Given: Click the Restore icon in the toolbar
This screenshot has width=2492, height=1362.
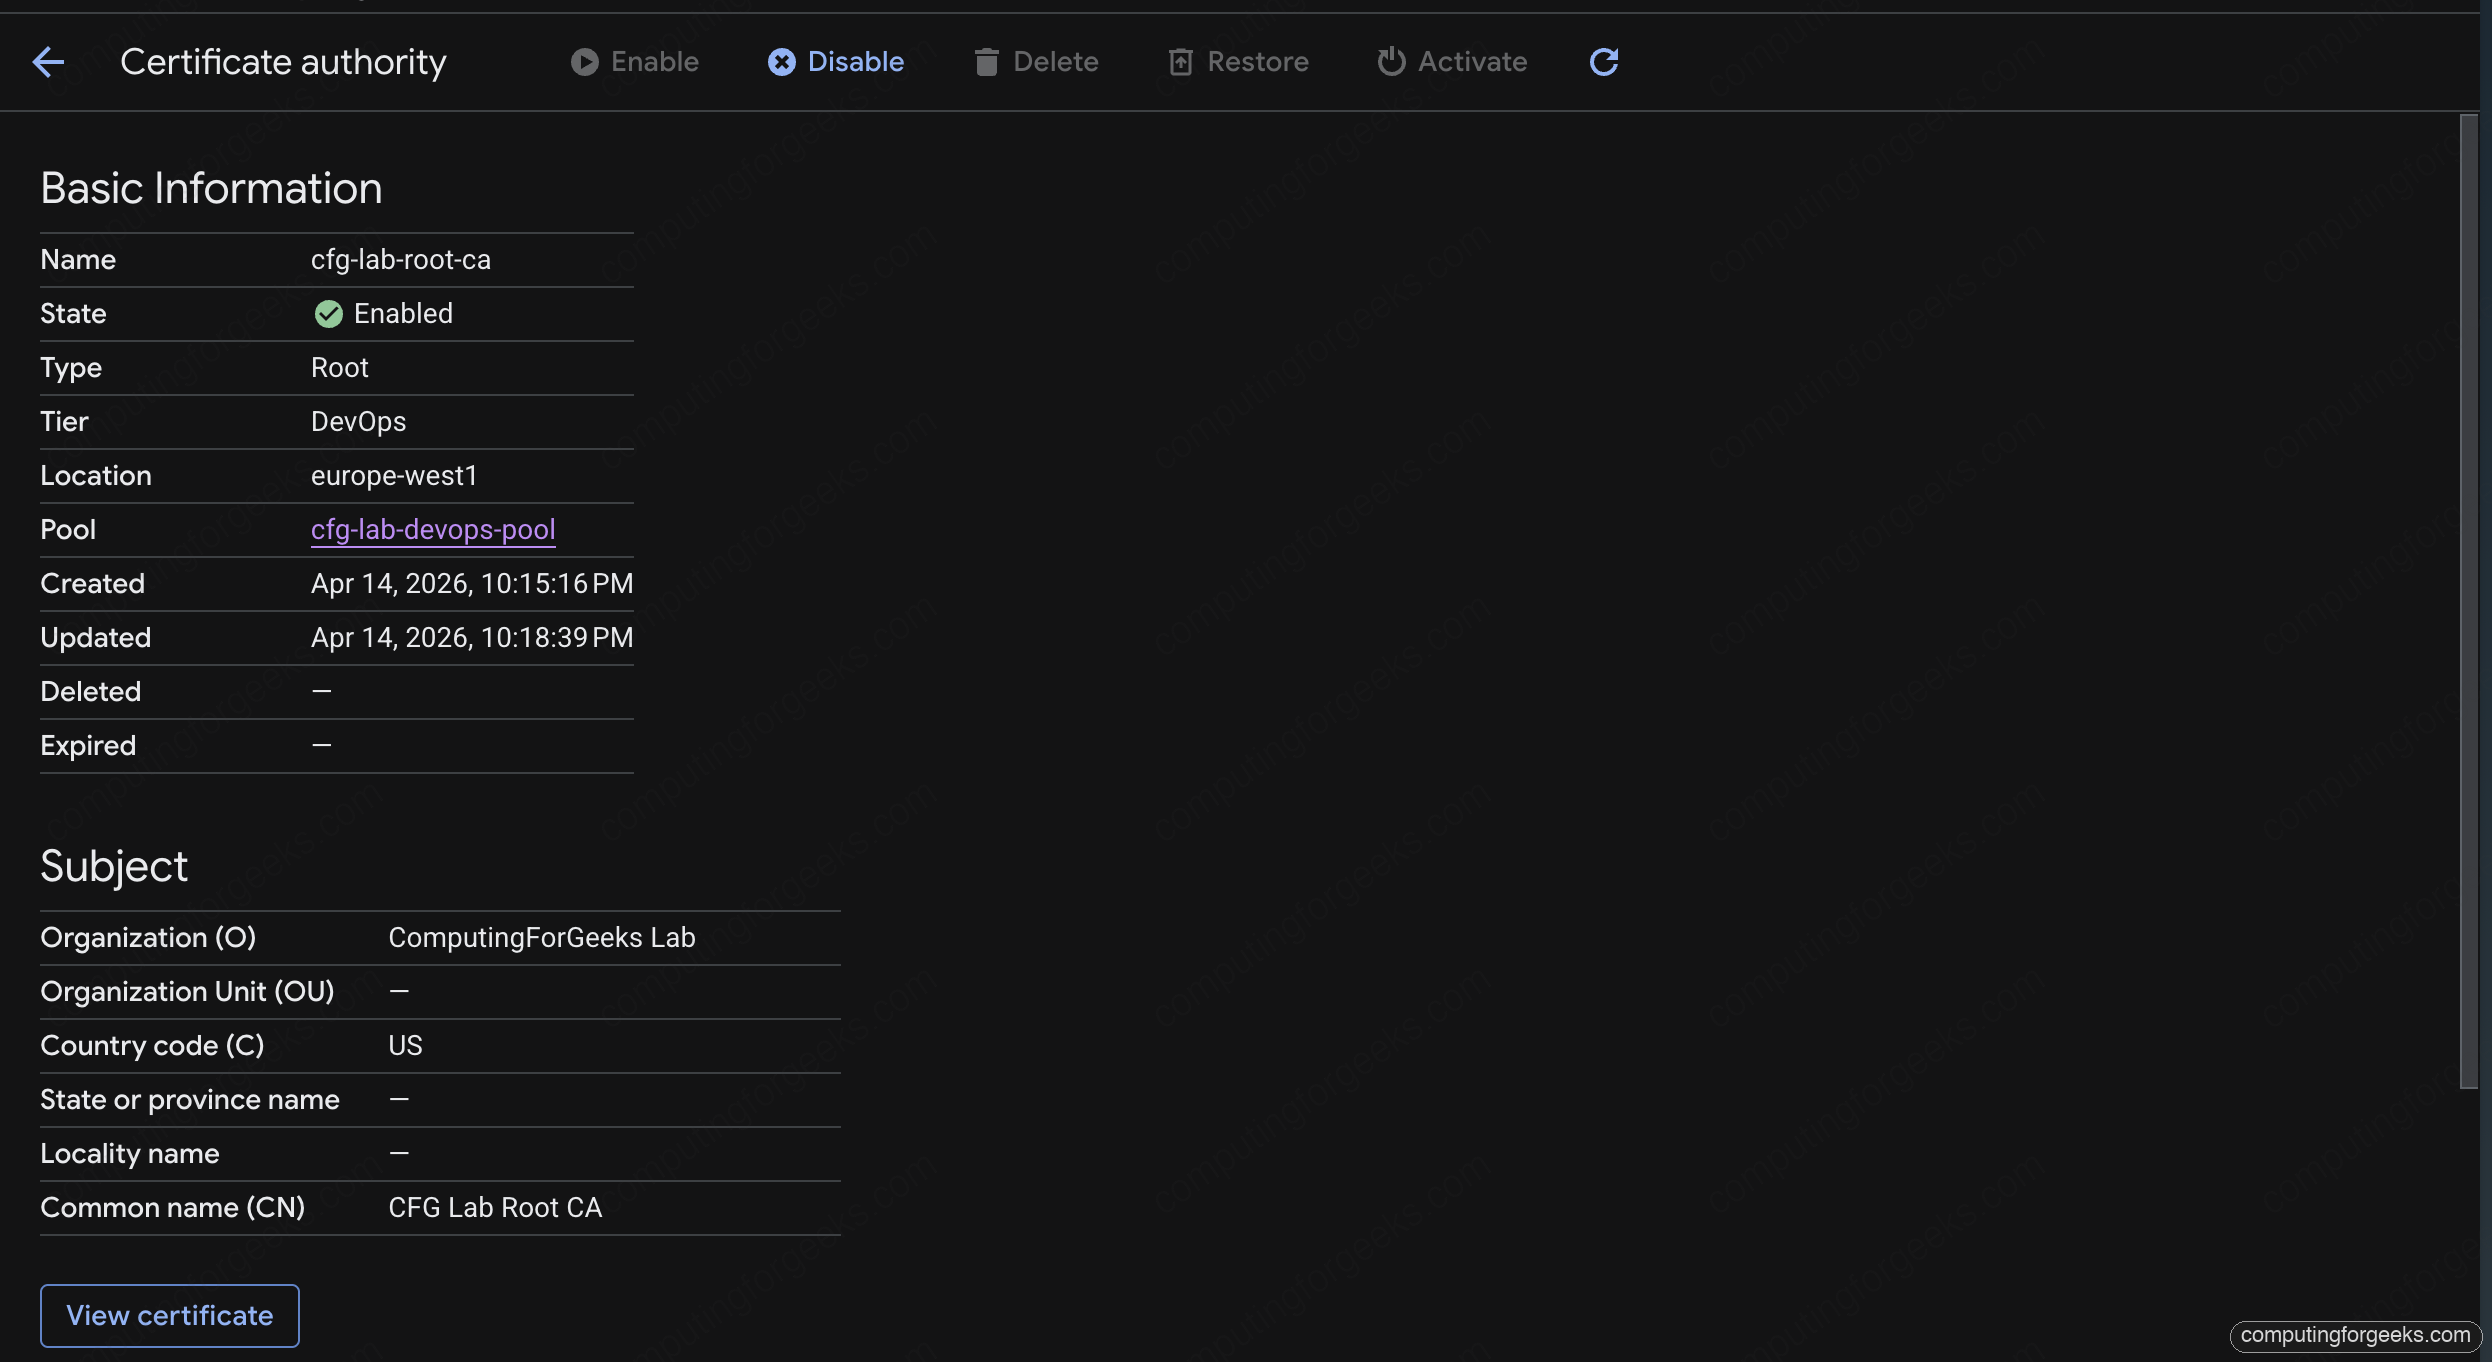Looking at the screenshot, I should (x=1180, y=62).
